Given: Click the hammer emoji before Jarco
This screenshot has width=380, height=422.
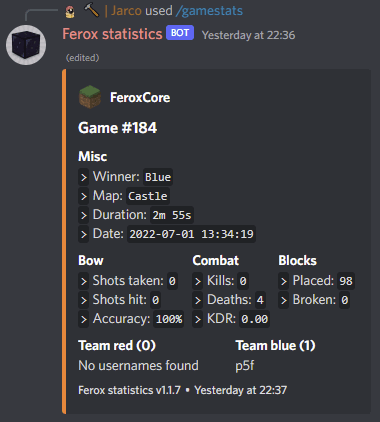Looking at the screenshot, I should coord(91,10).
